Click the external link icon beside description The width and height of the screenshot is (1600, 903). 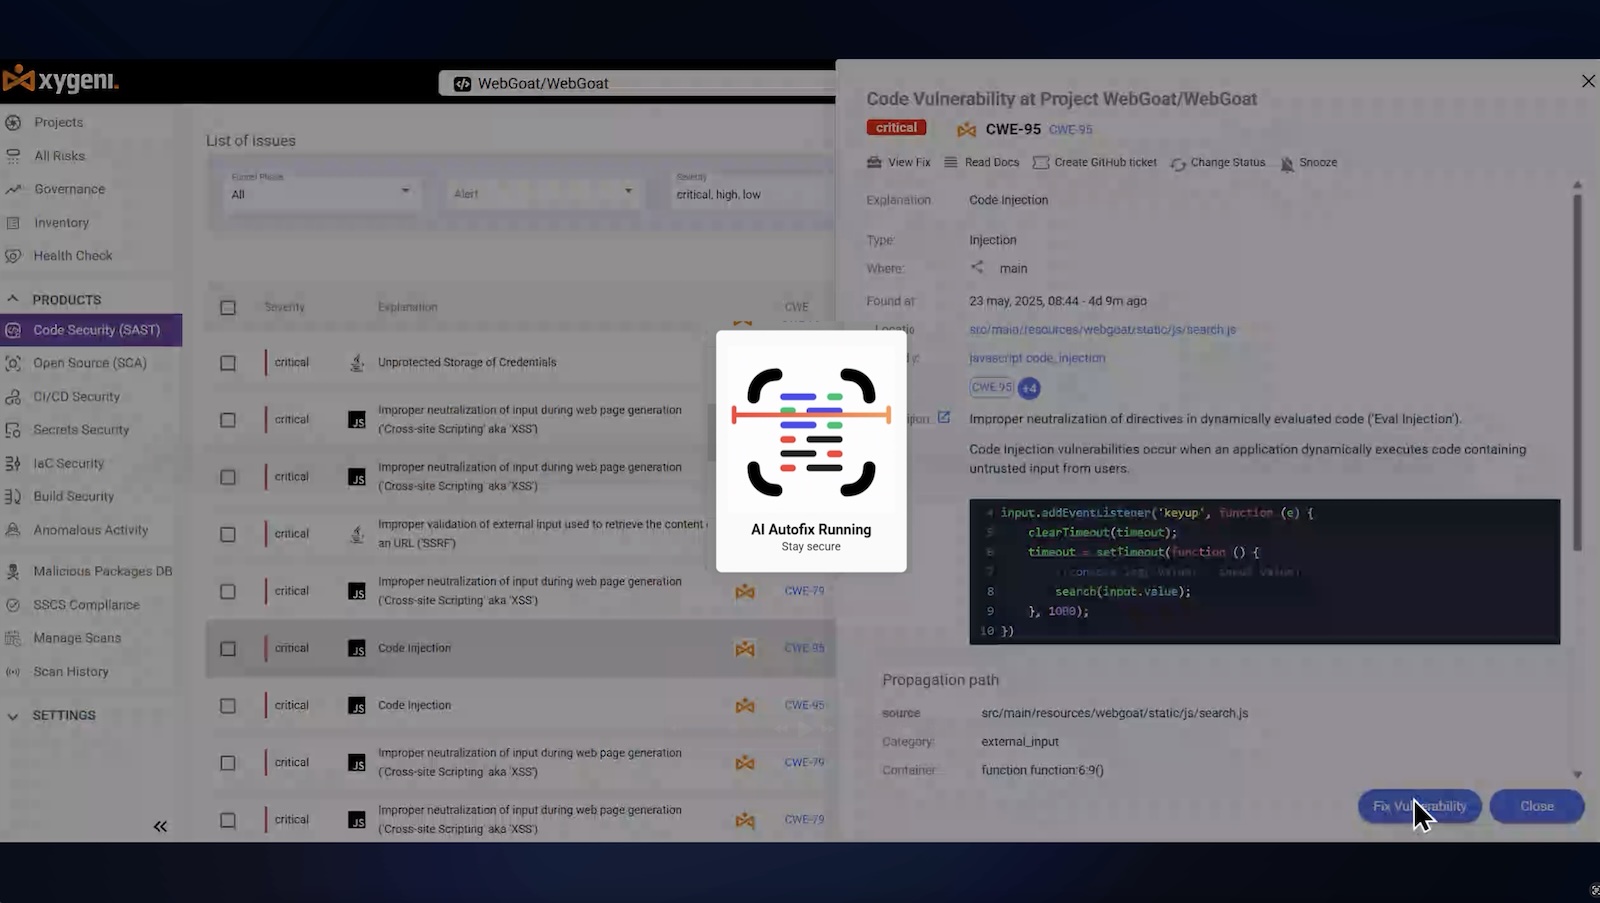click(943, 417)
